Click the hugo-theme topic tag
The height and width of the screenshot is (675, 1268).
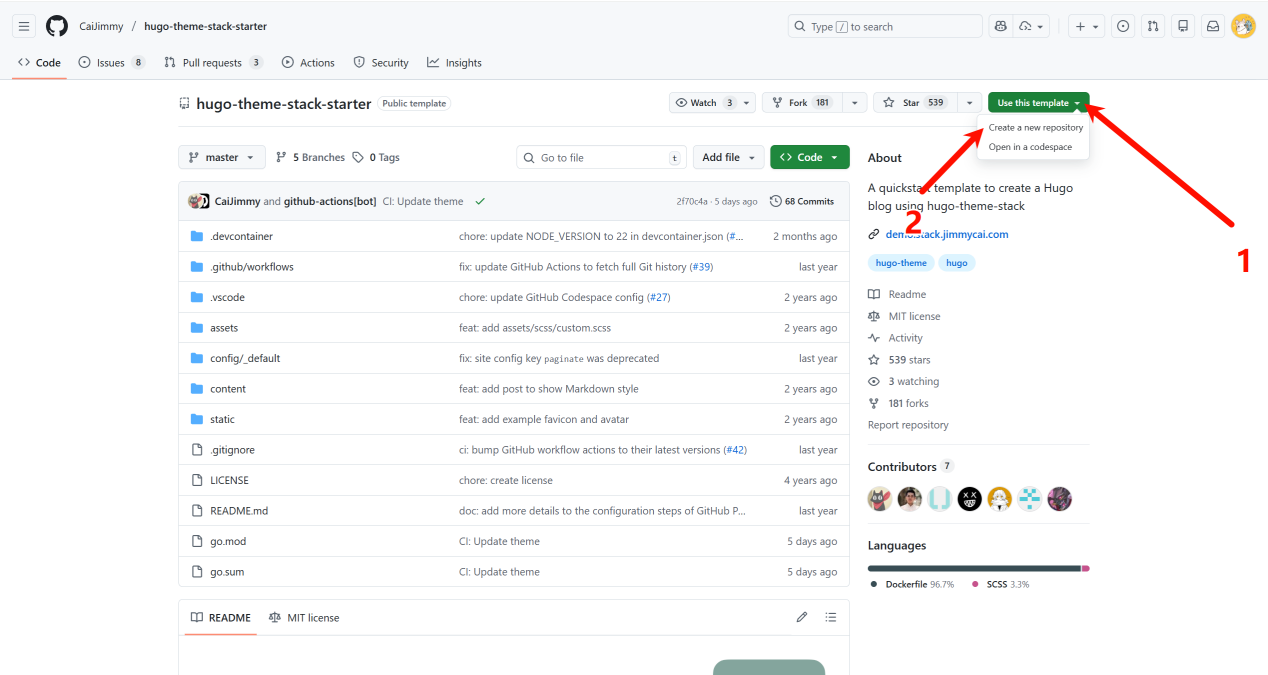tap(901, 263)
